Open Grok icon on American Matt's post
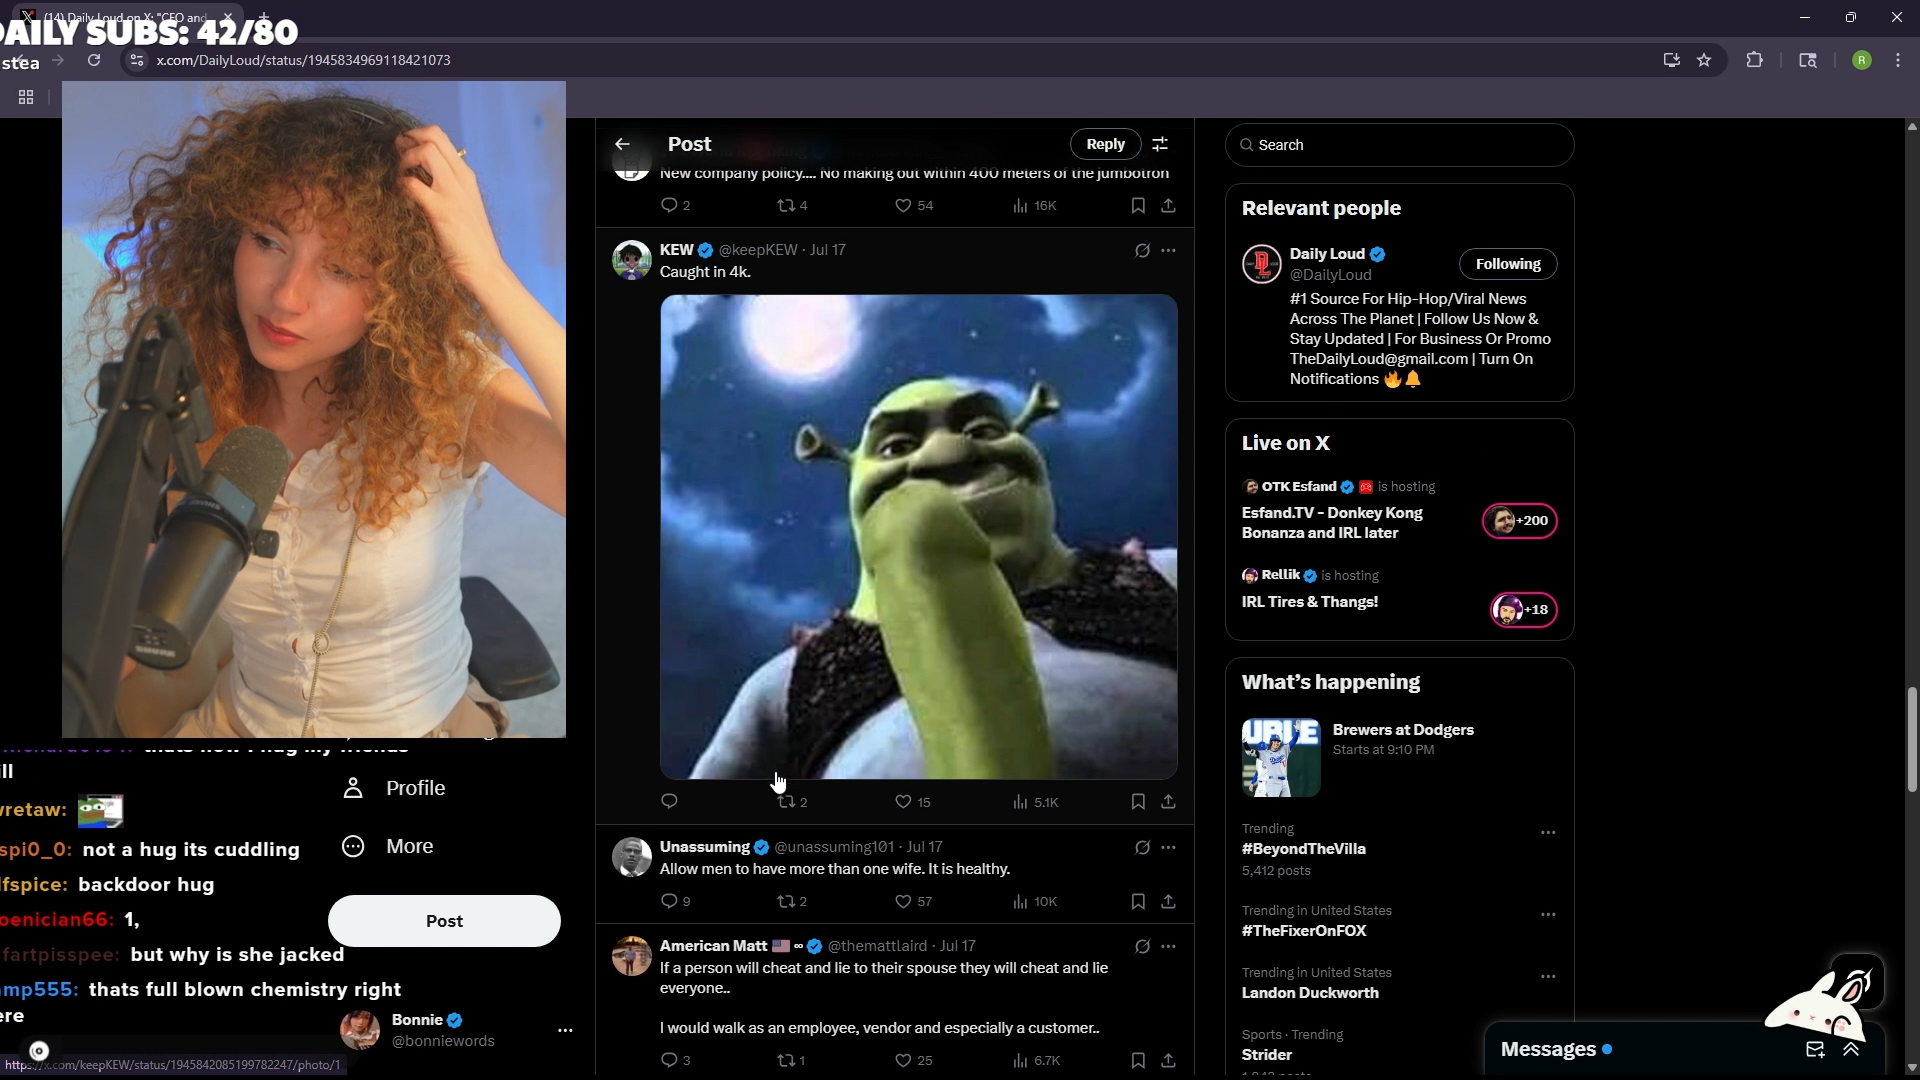The width and height of the screenshot is (1920, 1080). (x=1142, y=946)
